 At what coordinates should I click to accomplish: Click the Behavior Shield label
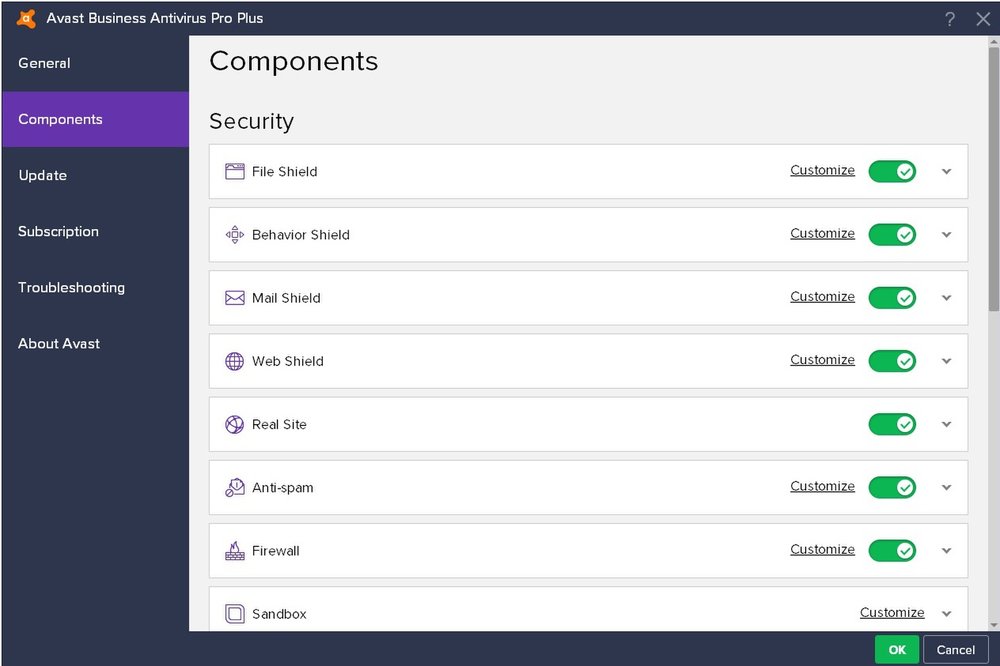click(300, 234)
